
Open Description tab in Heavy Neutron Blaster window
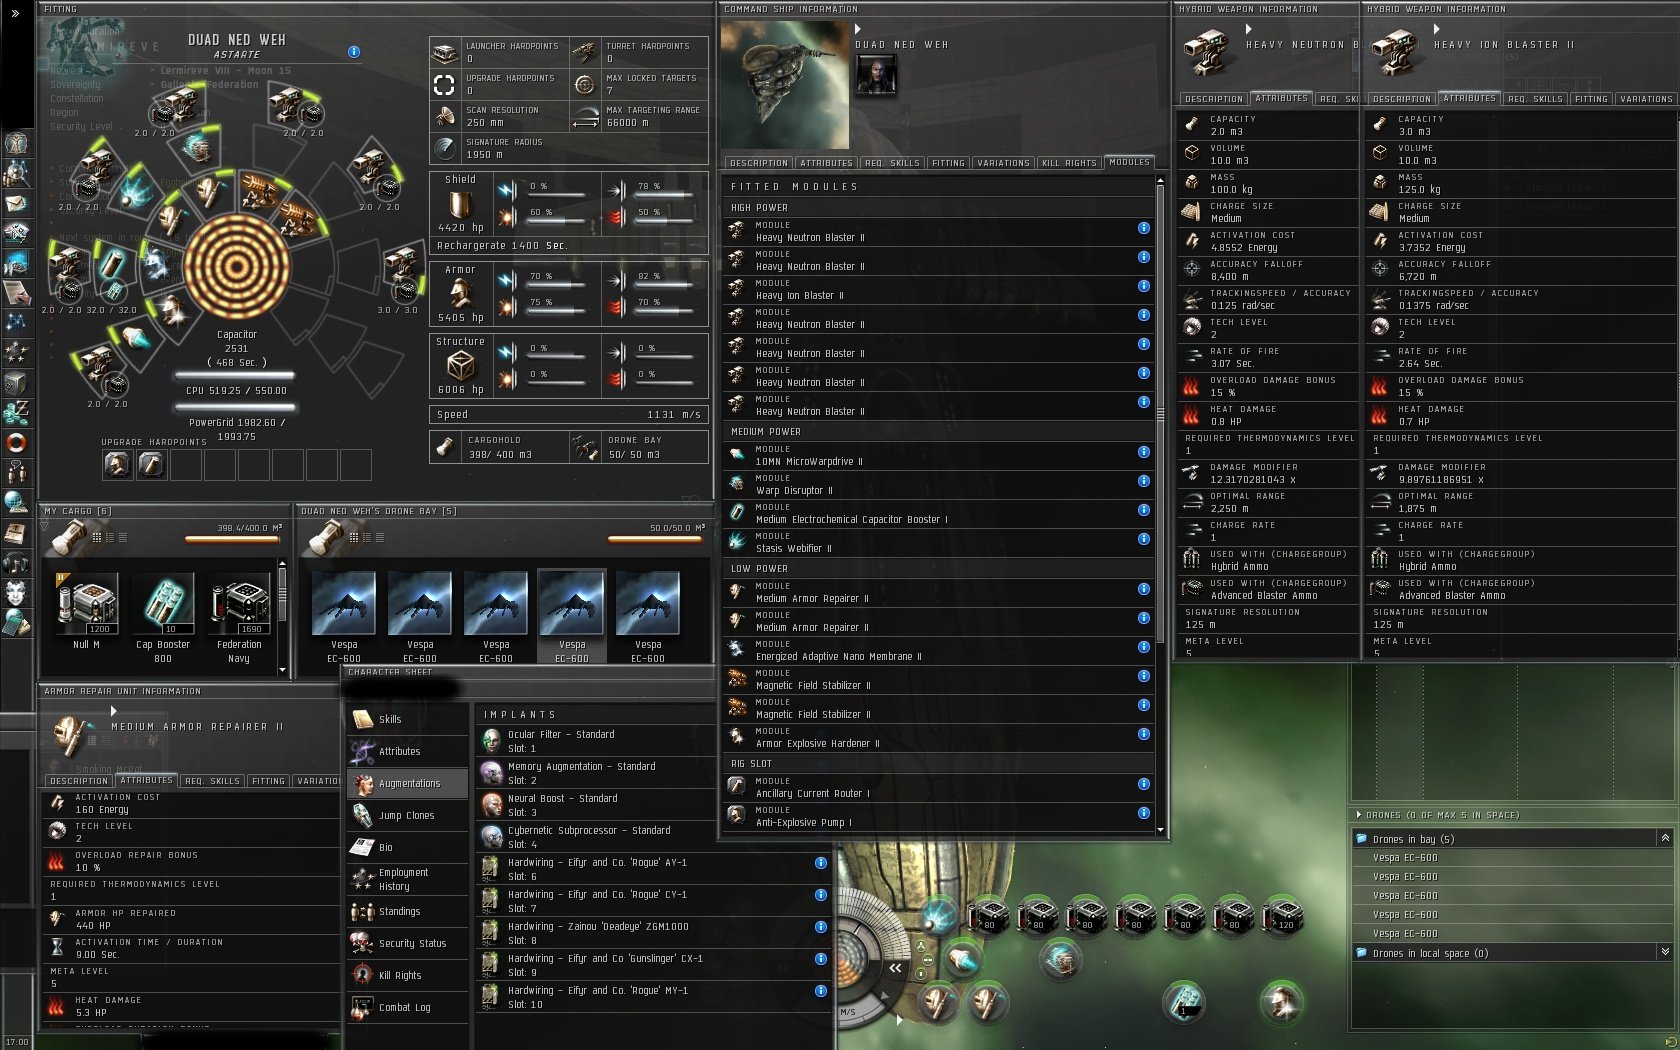click(x=1213, y=99)
